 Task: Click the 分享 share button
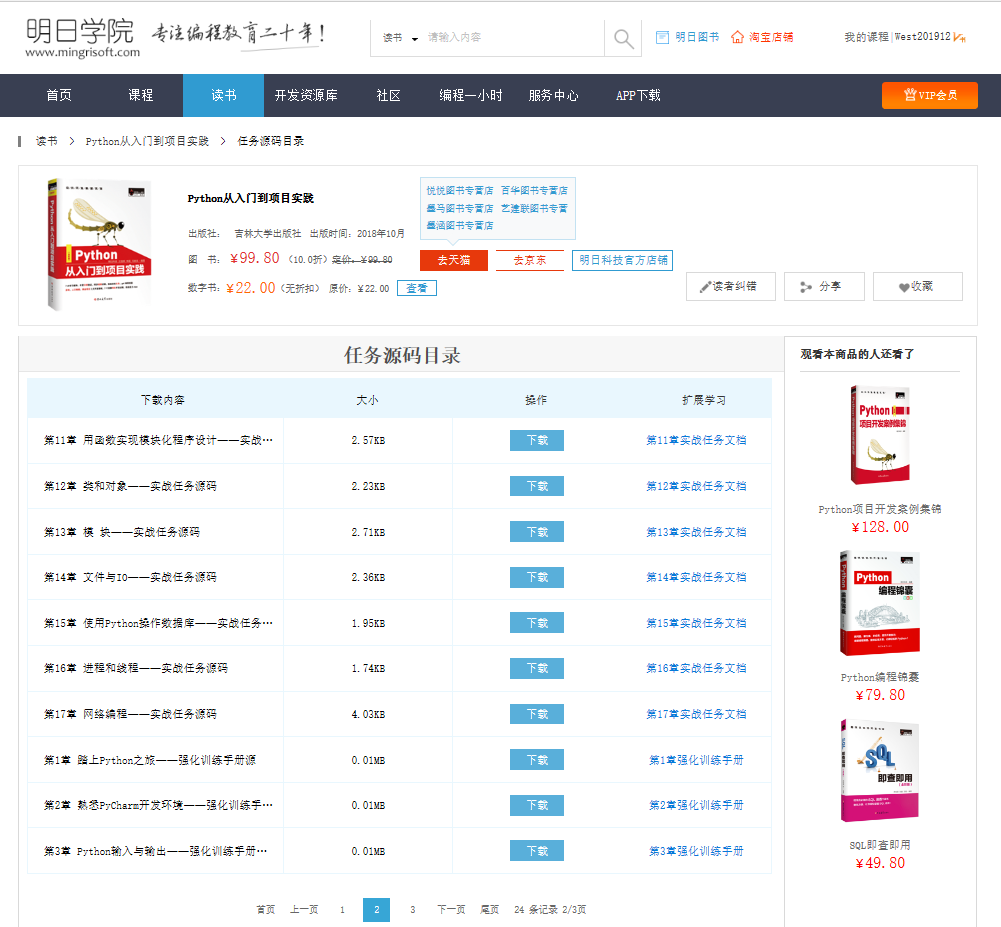pyautogui.click(x=824, y=287)
